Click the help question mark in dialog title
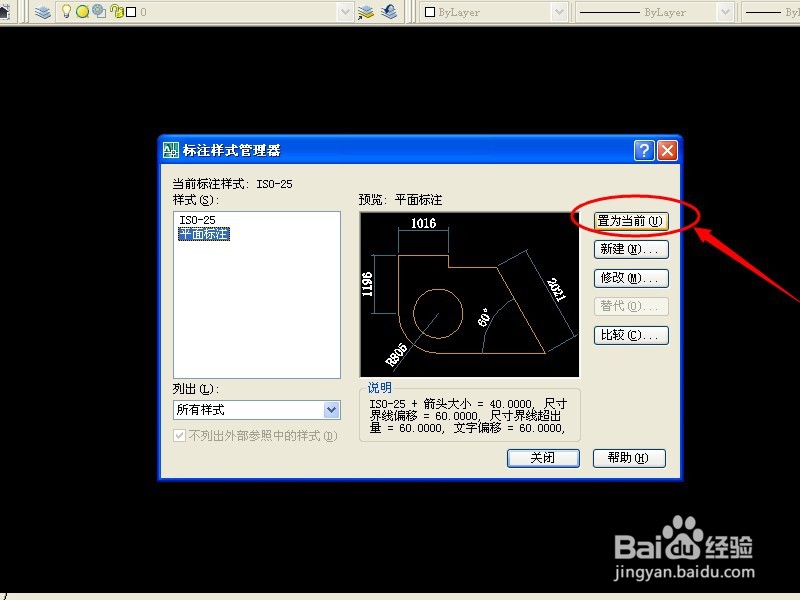The width and height of the screenshot is (800, 600). pyautogui.click(x=644, y=151)
